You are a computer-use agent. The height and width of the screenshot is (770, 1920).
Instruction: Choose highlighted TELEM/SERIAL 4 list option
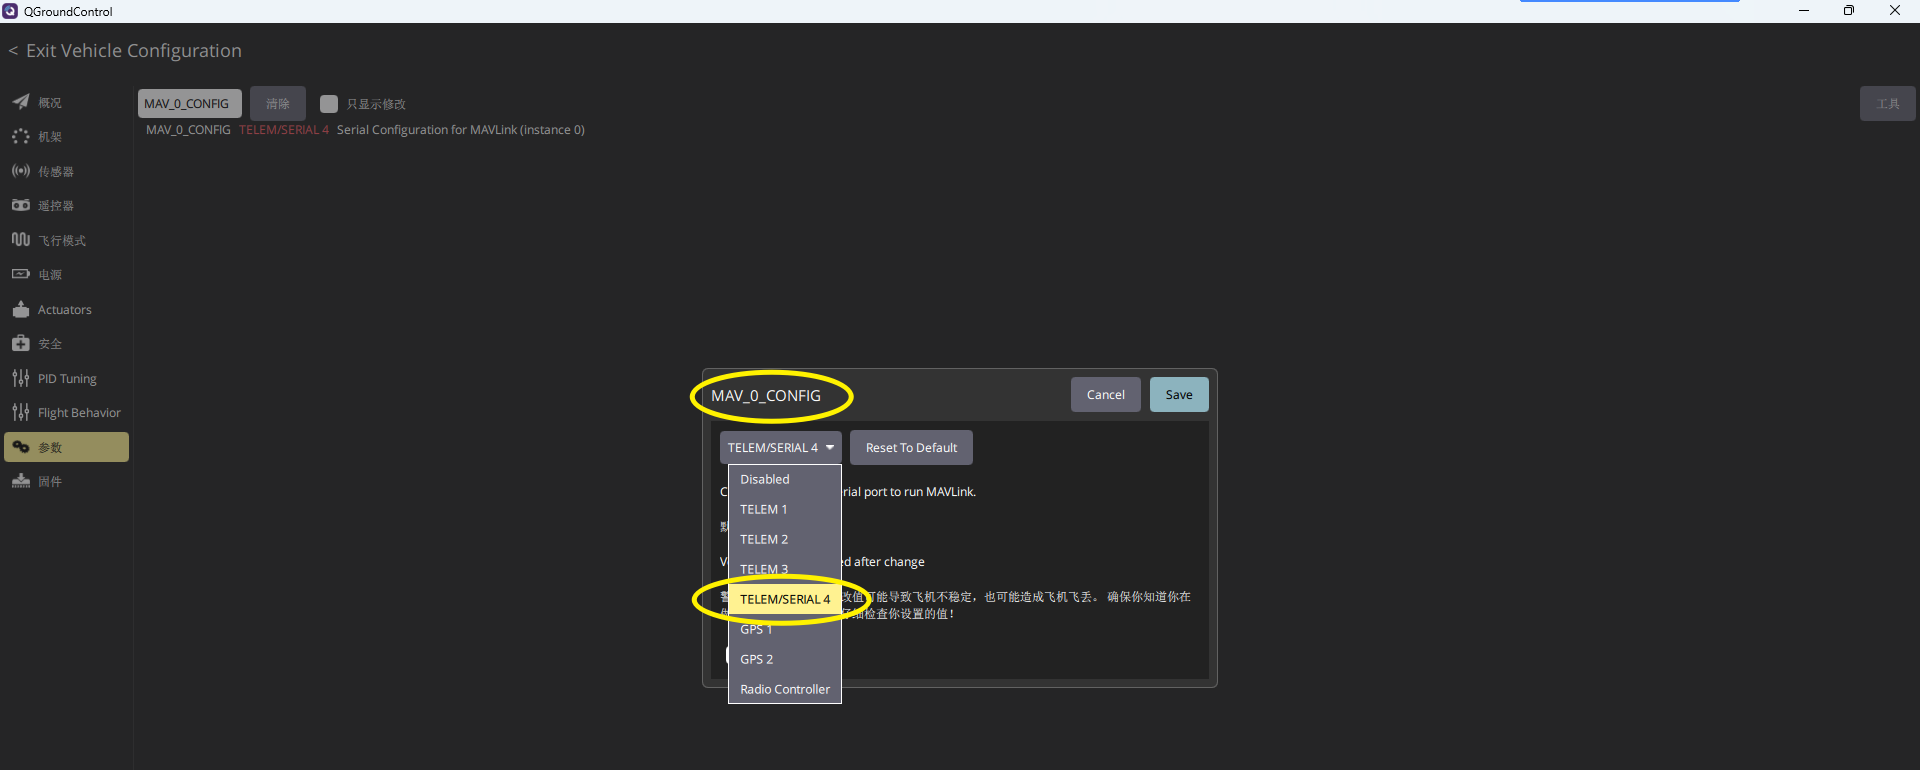(785, 600)
